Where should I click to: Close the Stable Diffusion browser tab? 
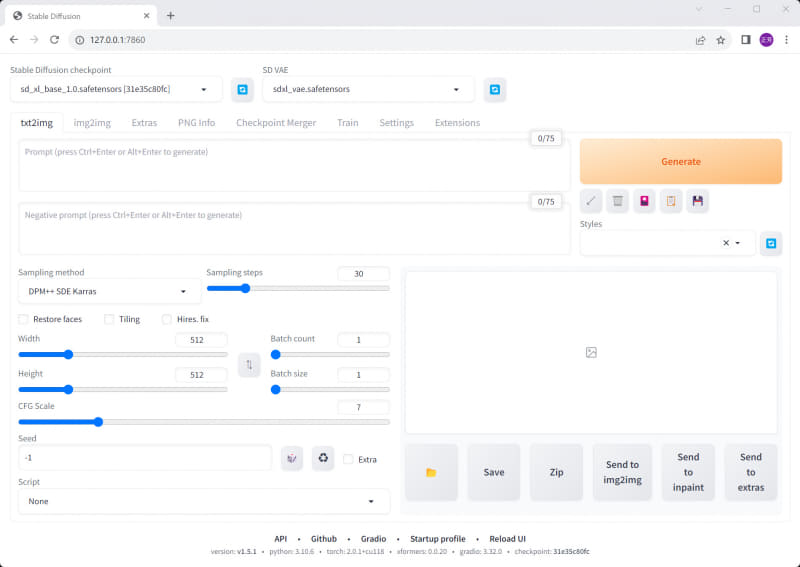pos(146,16)
